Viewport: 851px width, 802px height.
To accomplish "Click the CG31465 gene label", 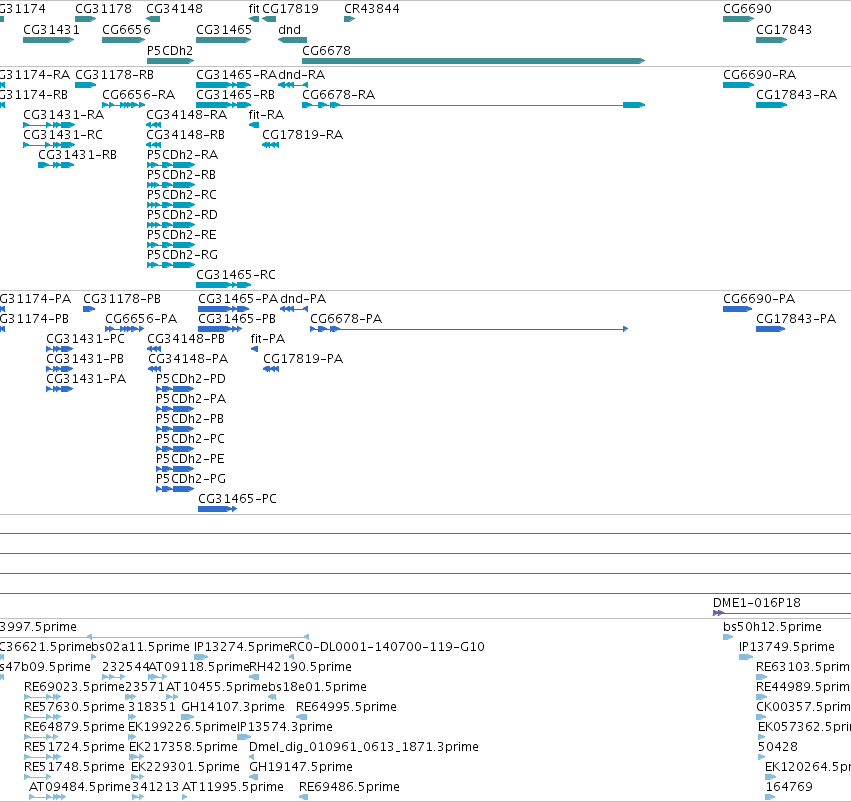I will (224, 30).
